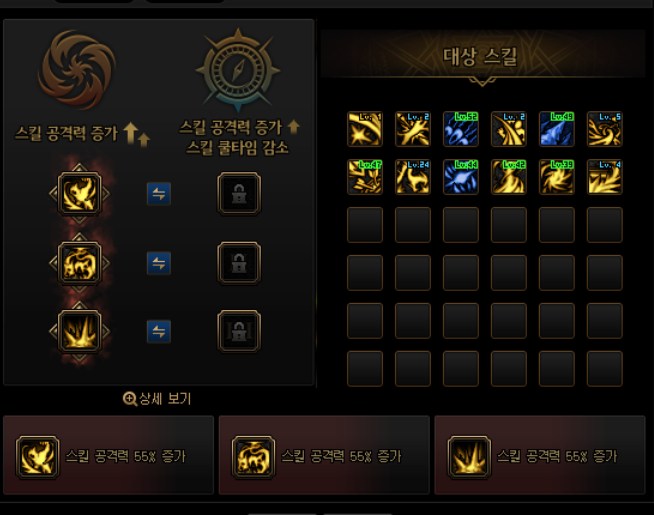
Task: Toggle swap arrows beside dragon skill slot
Action: point(159,263)
